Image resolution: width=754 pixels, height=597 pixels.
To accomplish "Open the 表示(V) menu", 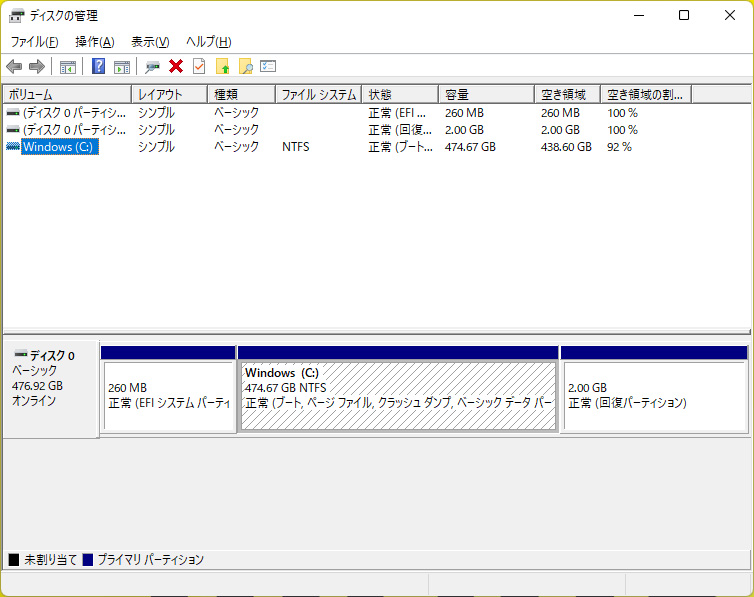I will (x=150, y=42).
